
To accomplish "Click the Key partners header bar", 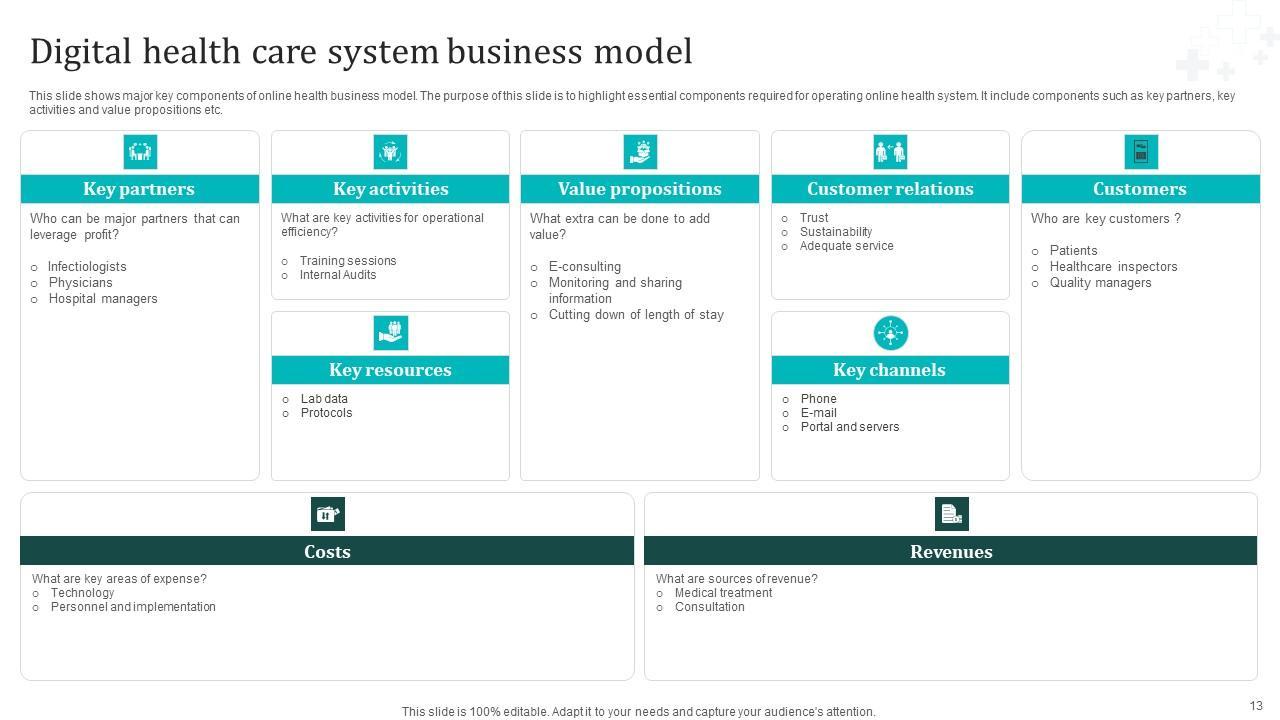I will tap(140, 189).
